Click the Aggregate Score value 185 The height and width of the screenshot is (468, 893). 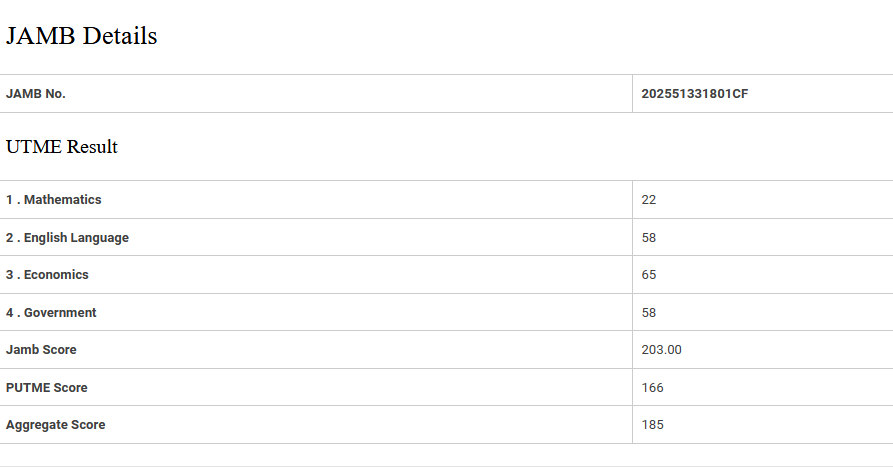coord(652,425)
